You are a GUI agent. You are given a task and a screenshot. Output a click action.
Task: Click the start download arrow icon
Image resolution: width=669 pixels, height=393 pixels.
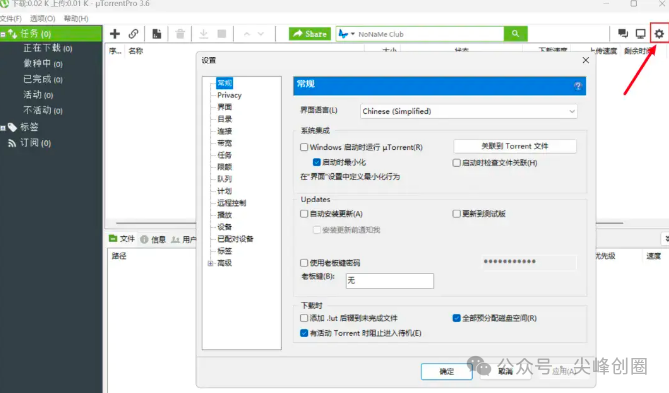click(x=204, y=34)
